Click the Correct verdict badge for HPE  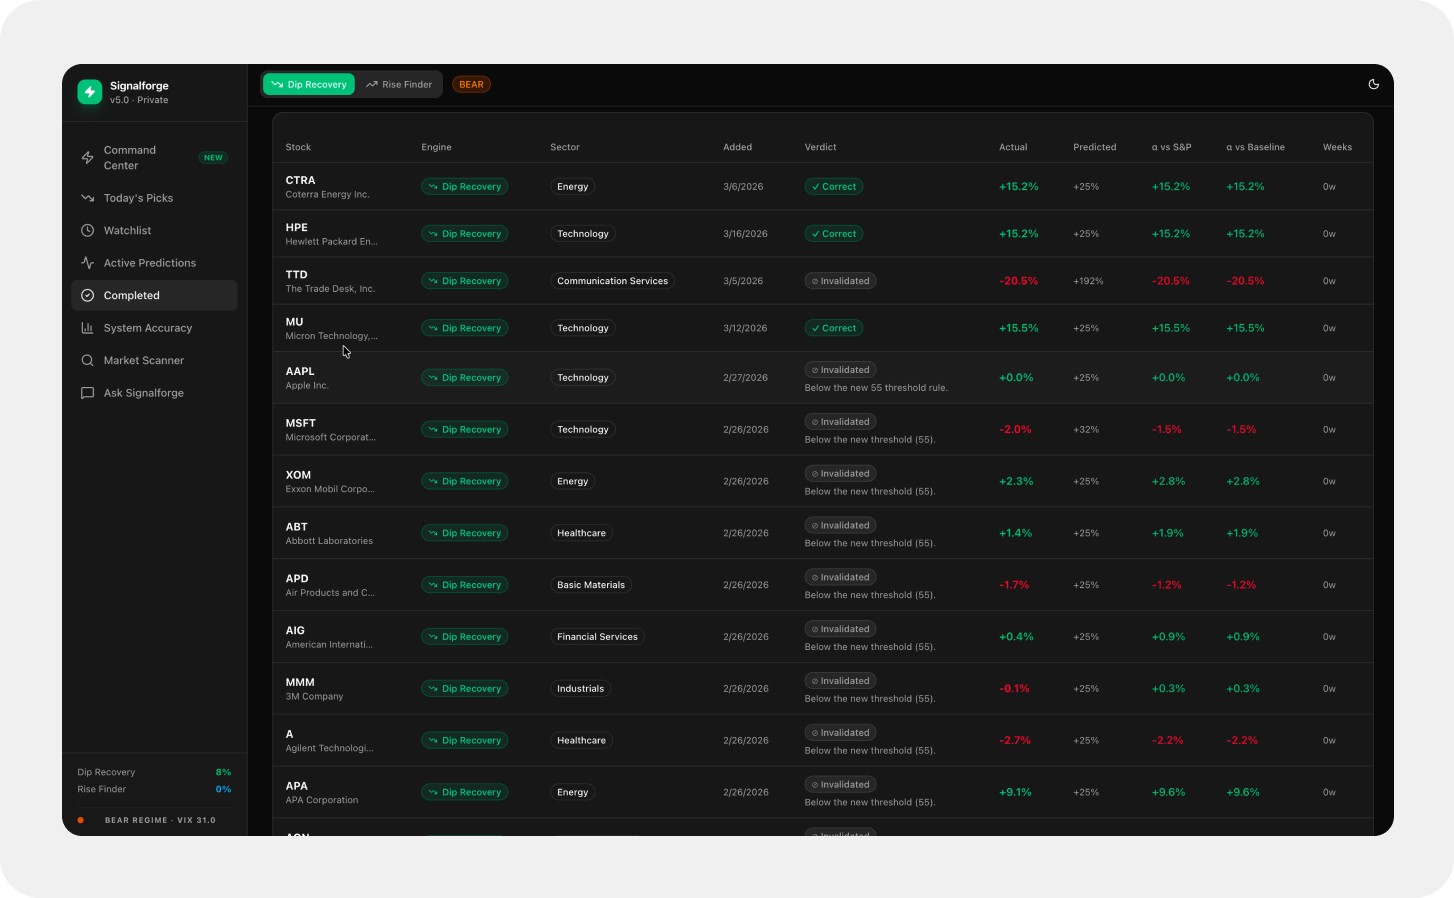(834, 234)
